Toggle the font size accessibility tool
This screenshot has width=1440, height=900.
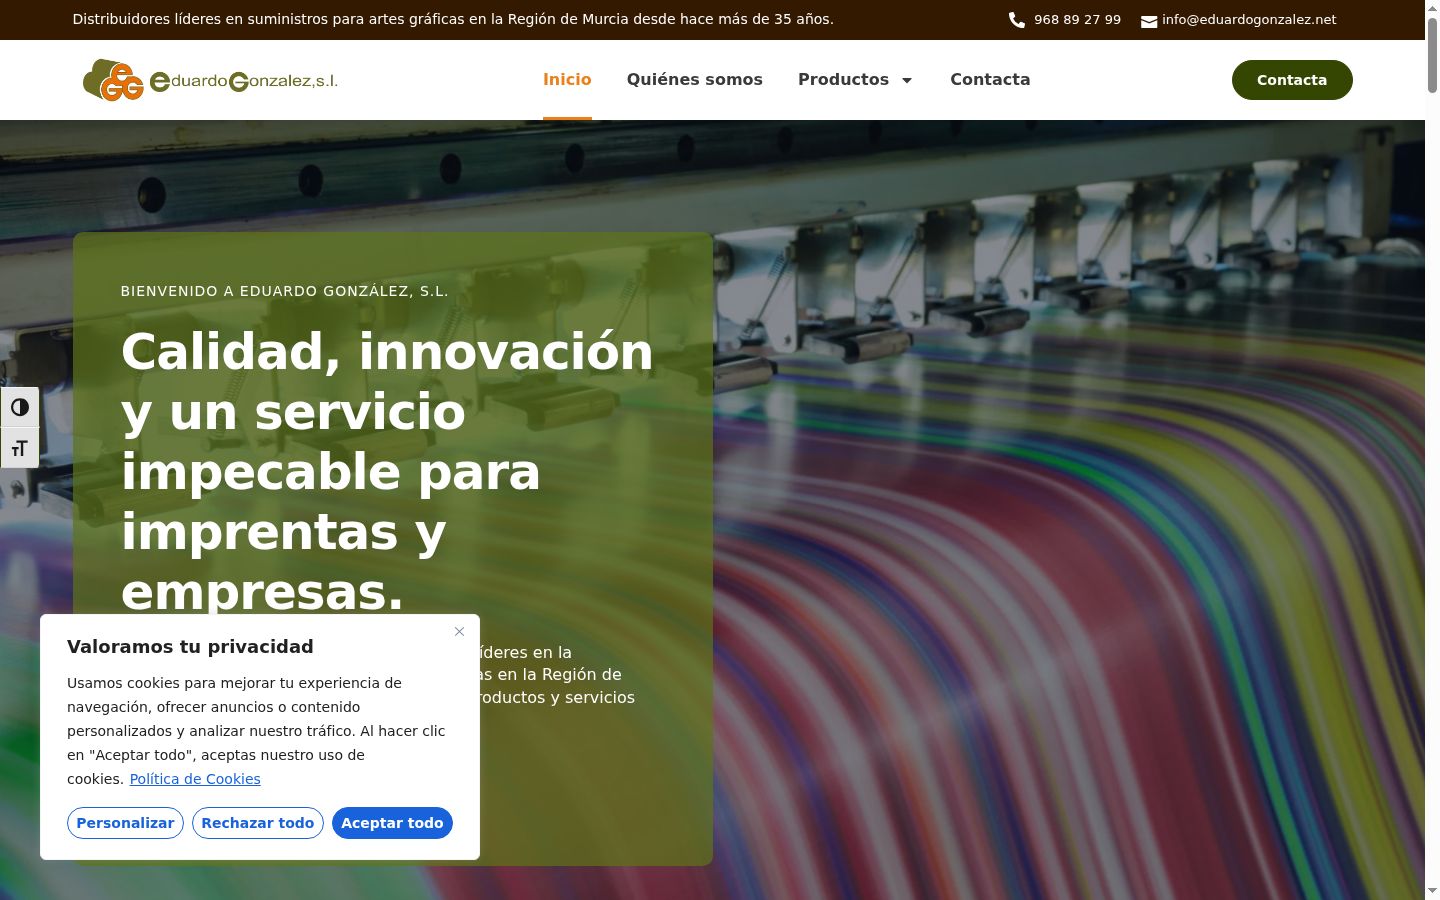point(20,448)
